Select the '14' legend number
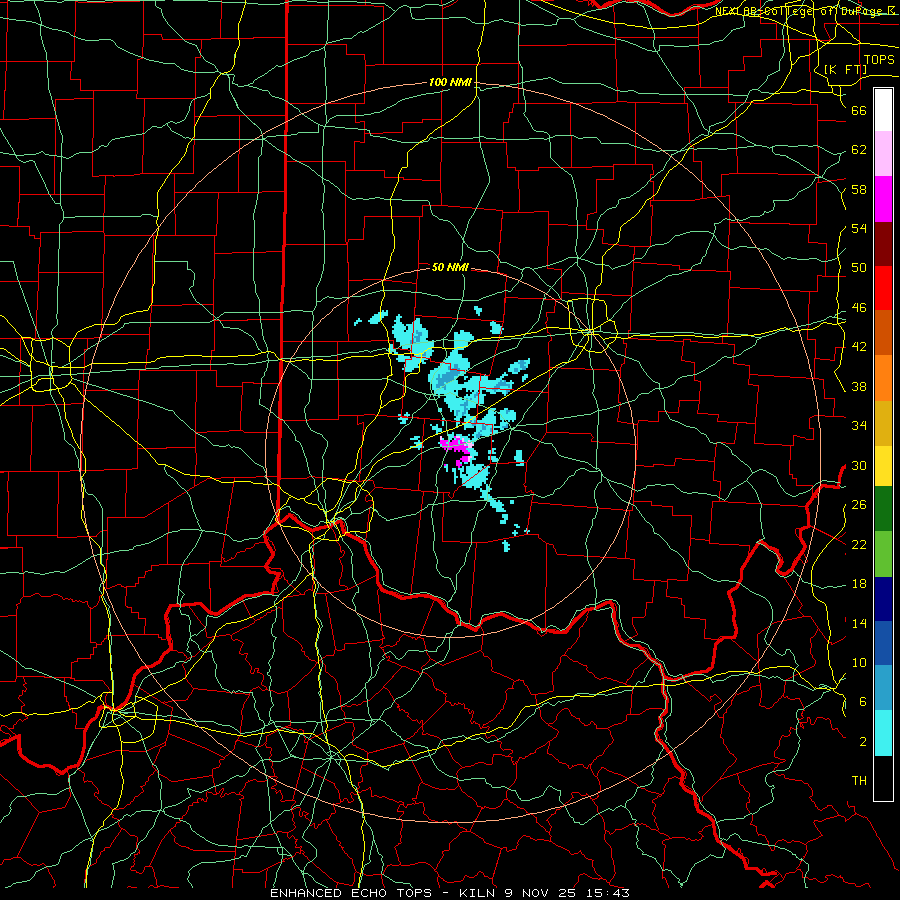The width and height of the screenshot is (900, 900). [x=859, y=623]
